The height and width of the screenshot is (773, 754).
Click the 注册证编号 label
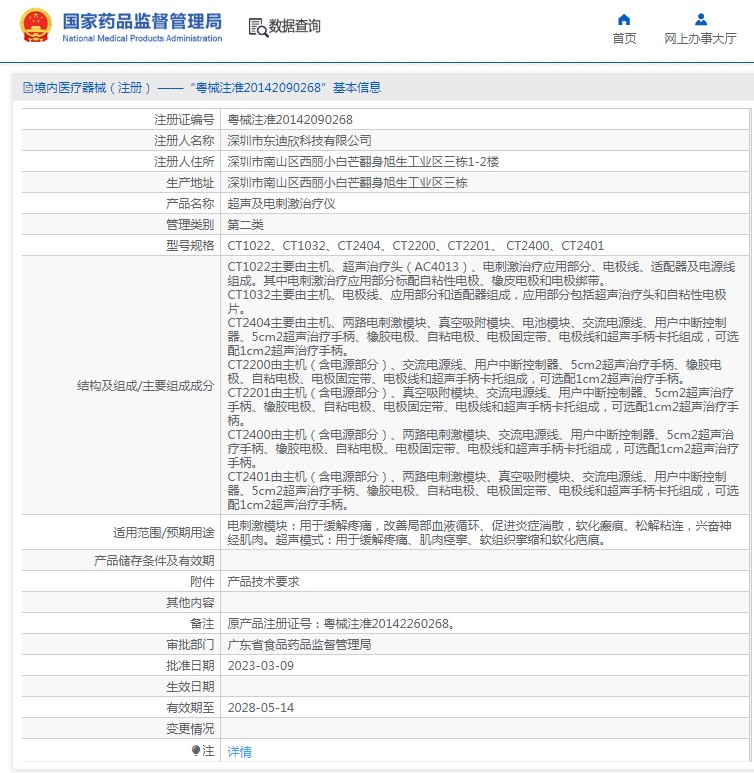pos(184,120)
